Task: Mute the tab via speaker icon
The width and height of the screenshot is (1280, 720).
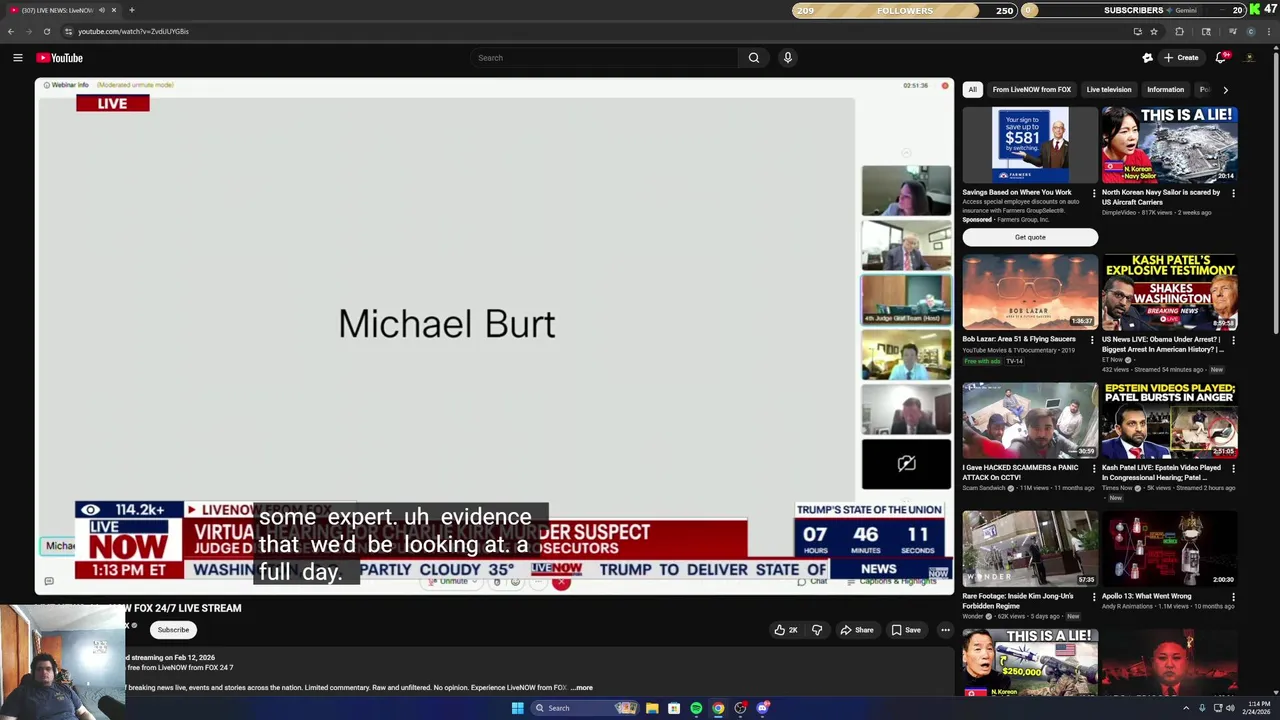Action: 101,10
